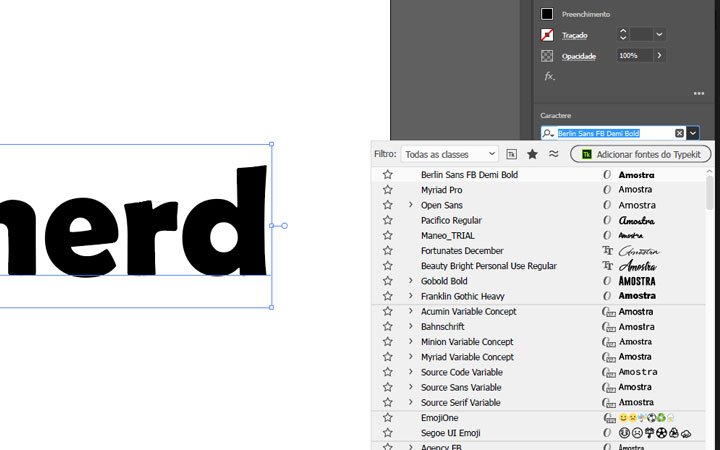Choose Bahnschrift from the font list
The height and width of the screenshot is (450, 720).
(x=446, y=327)
